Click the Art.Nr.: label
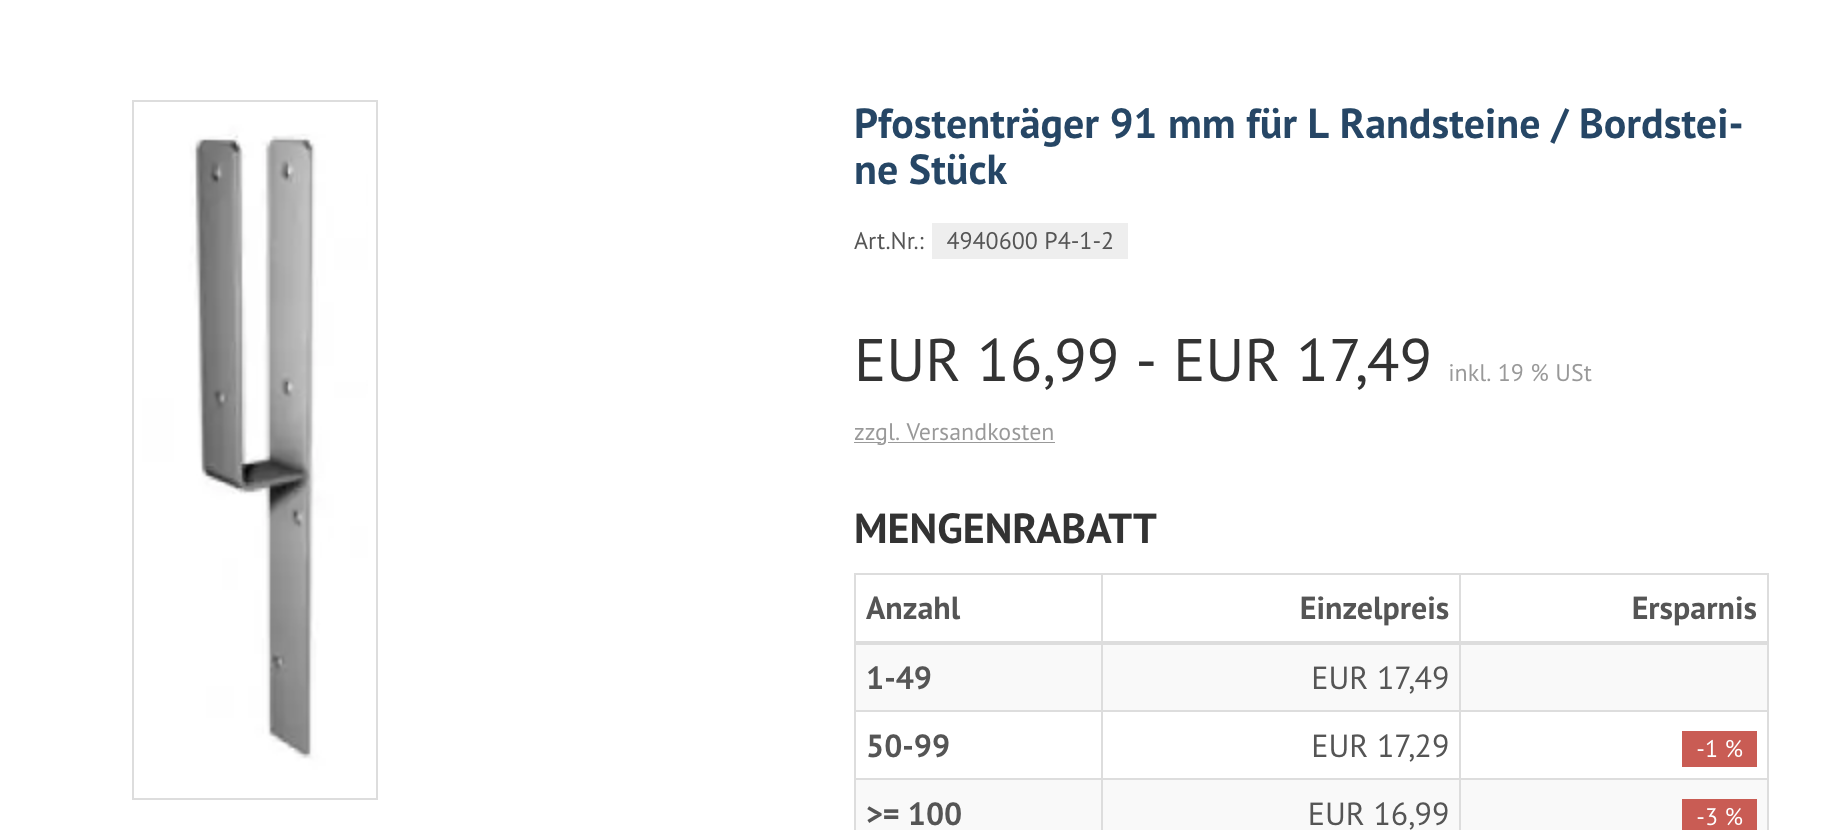1826x830 pixels. pos(888,241)
